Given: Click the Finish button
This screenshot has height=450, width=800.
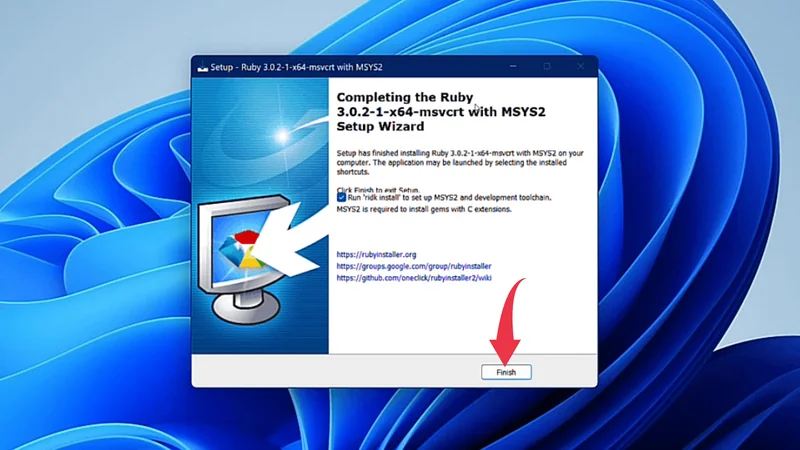Looking at the screenshot, I should point(505,371).
